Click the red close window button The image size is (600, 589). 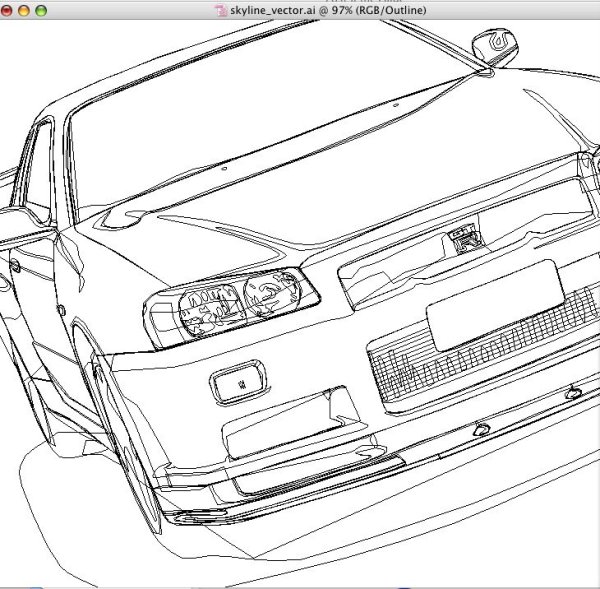[6, 10]
